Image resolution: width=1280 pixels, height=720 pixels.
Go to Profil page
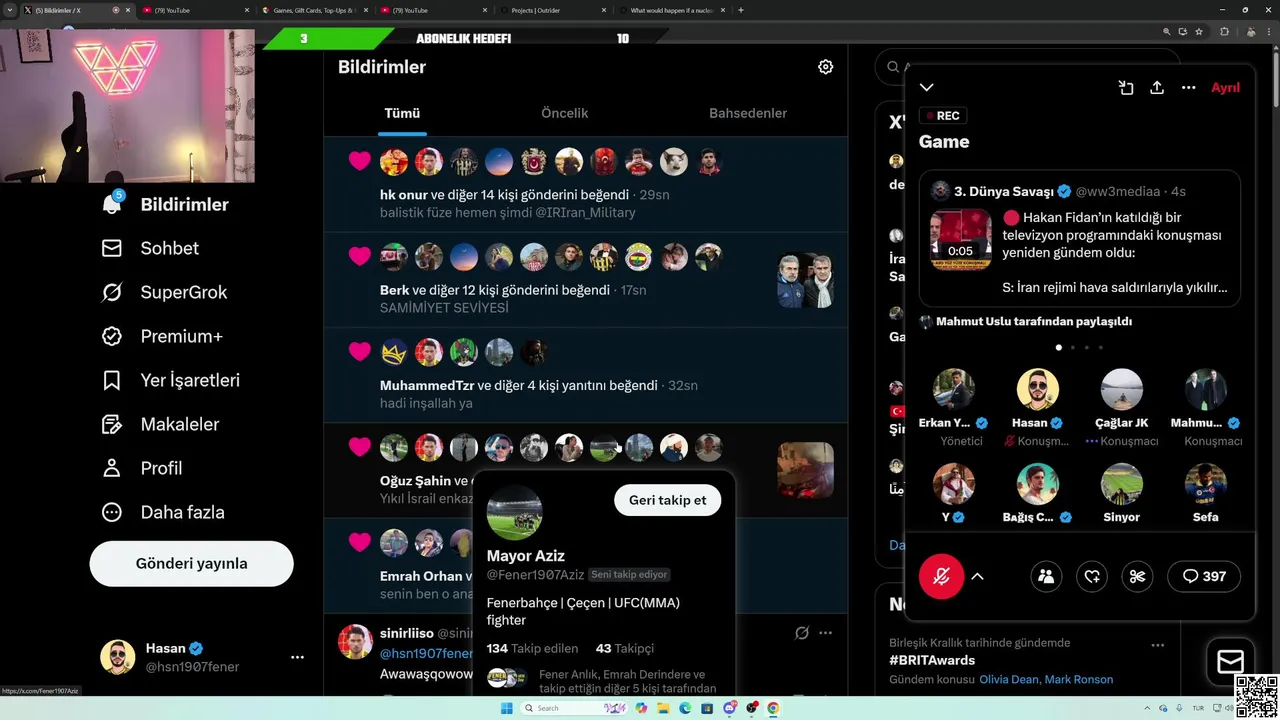142,468
